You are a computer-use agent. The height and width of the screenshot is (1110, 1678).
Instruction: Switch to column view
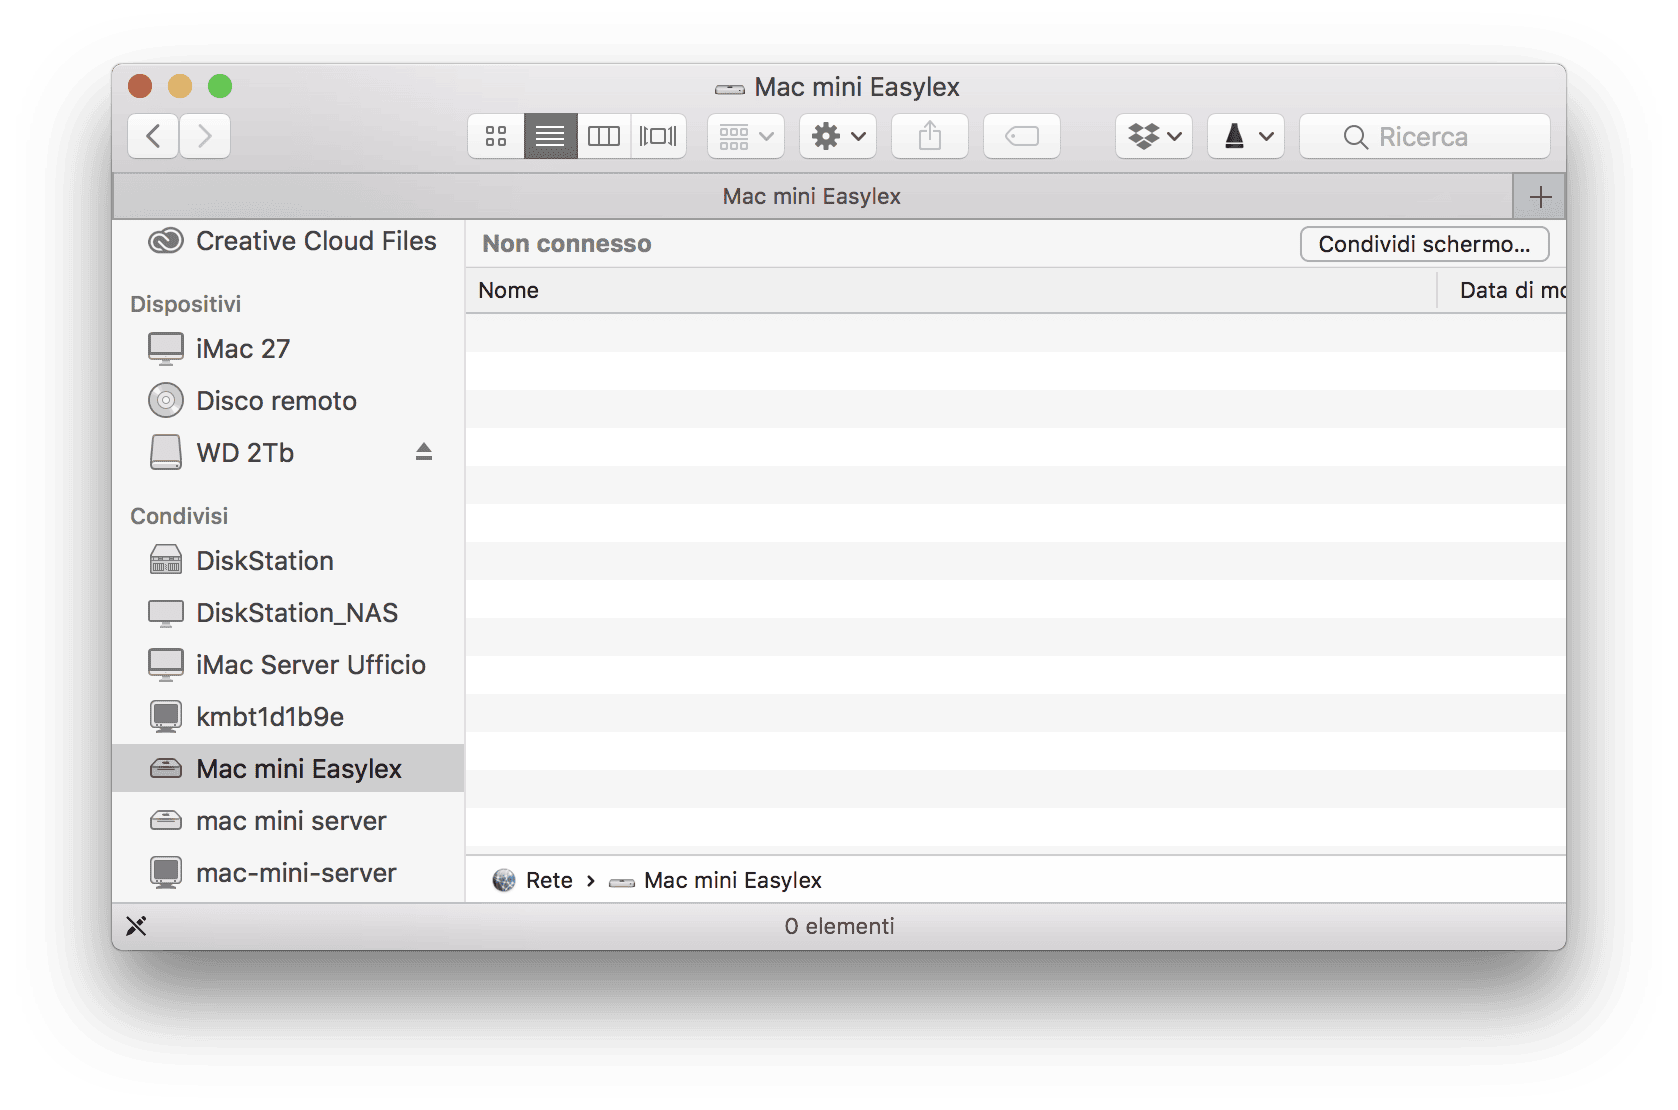pos(604,136)
